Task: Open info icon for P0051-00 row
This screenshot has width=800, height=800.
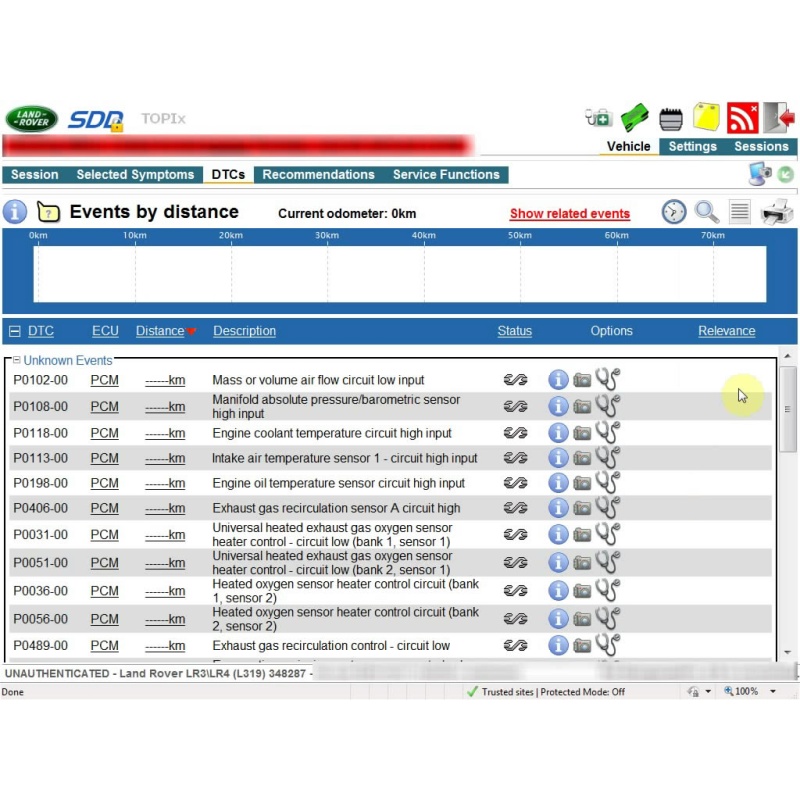Action: coord(558,563)
